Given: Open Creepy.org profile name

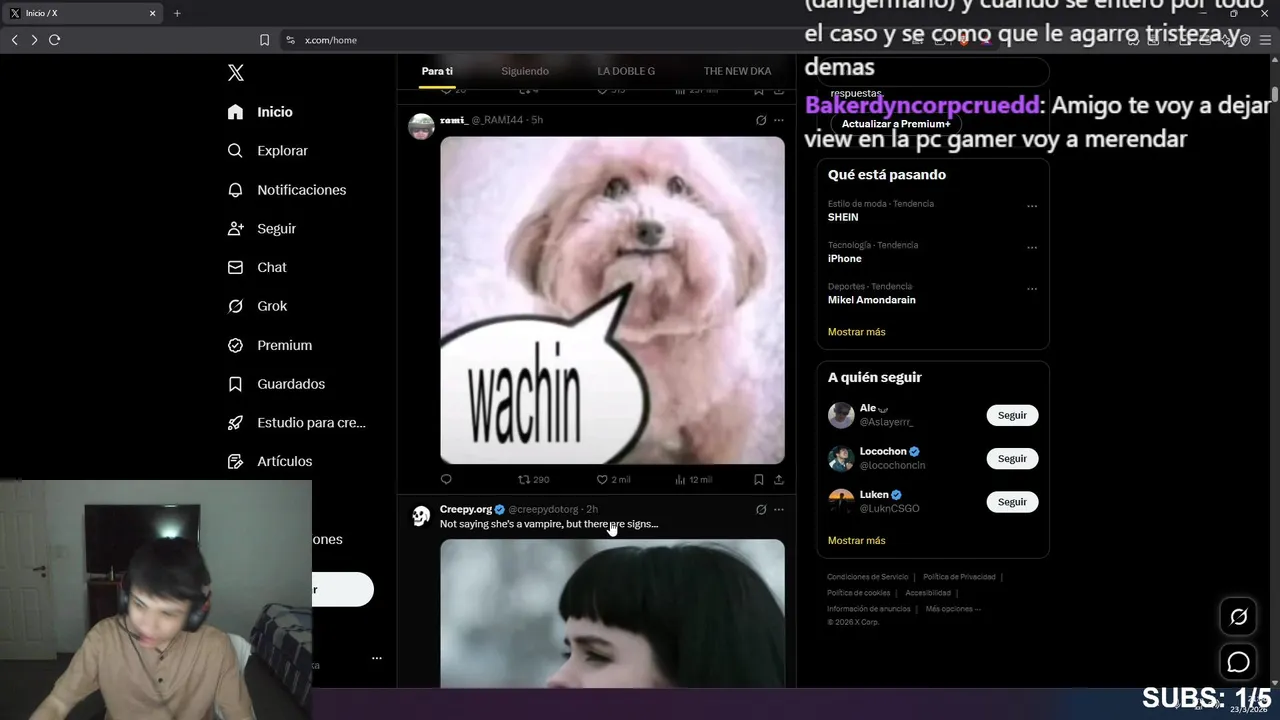Looking at the screenshot, I should click(466, 510).
